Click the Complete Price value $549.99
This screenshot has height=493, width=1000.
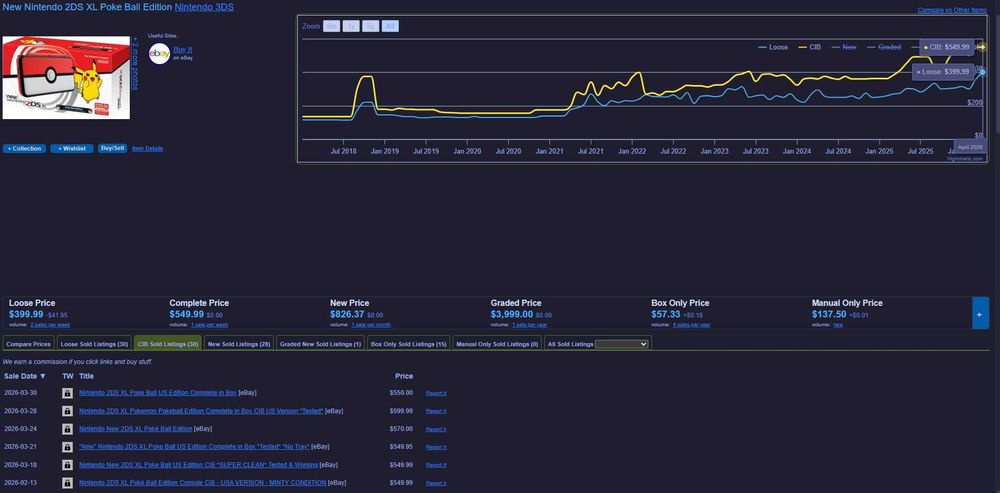pyautogui.click(x=187, y=314)
